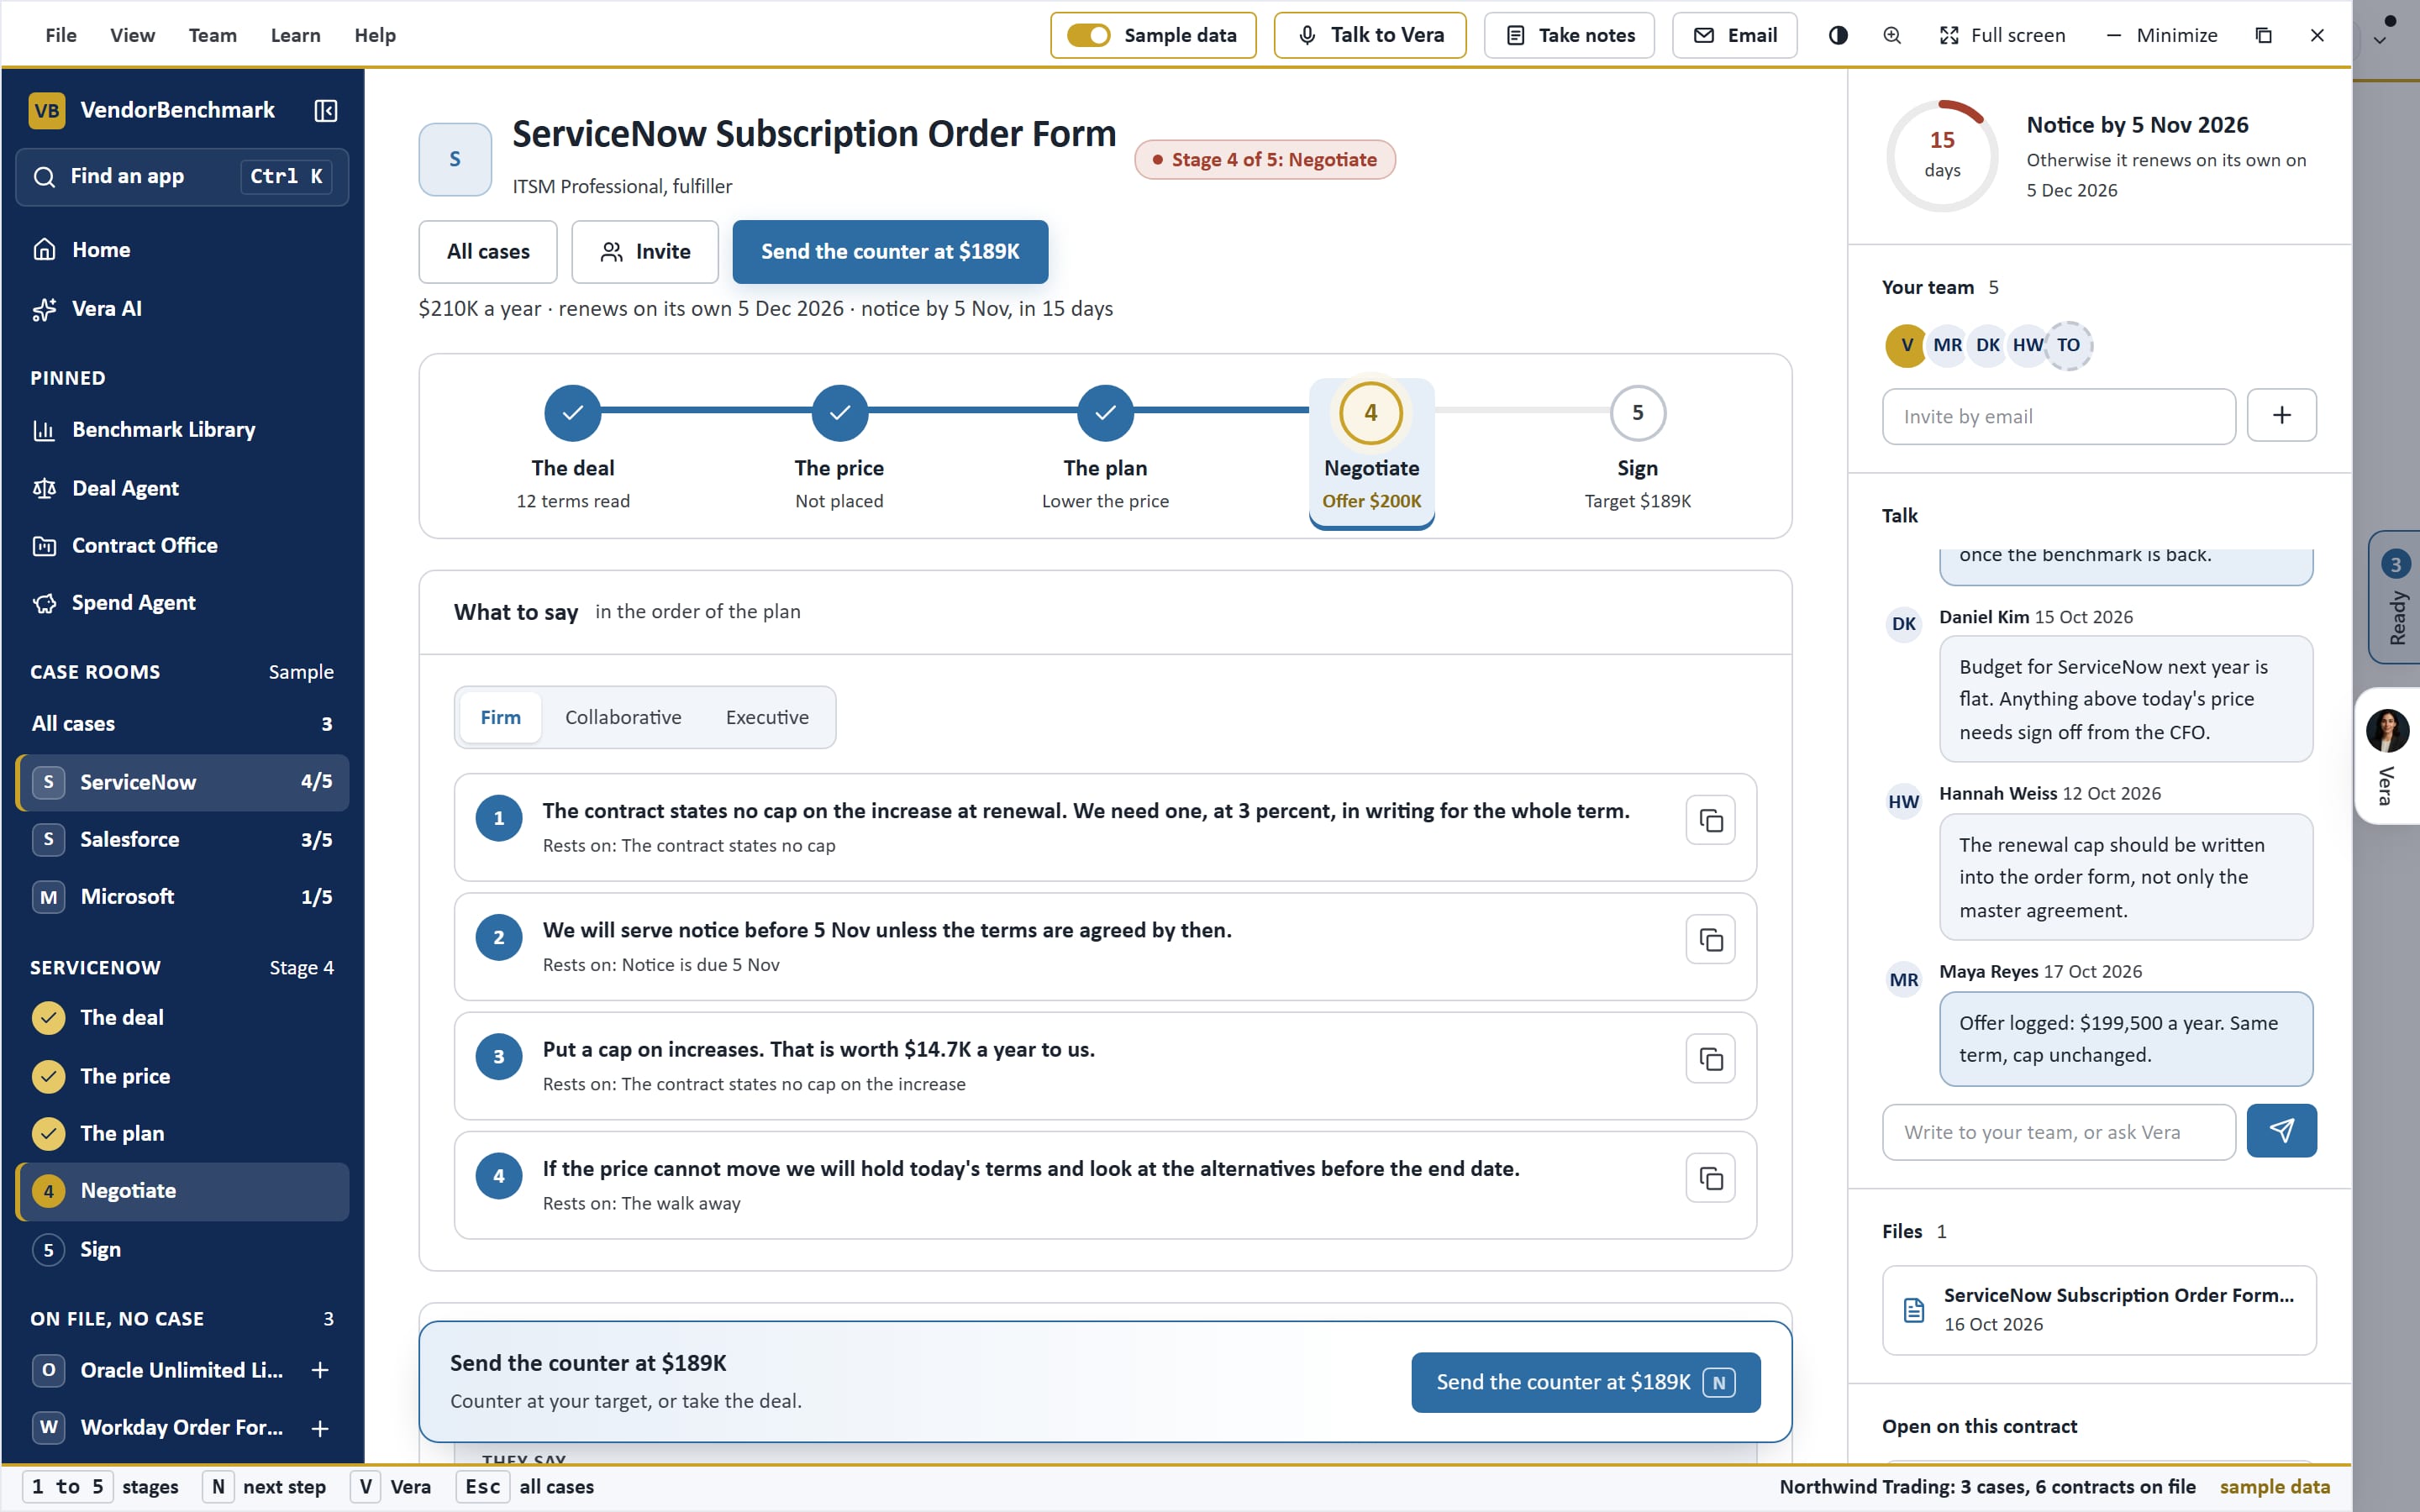This screenshot has height=1512, width=2420.
Task: Open Contract Office pinned app
Action: pyautogui.click(x=182, y=545)
